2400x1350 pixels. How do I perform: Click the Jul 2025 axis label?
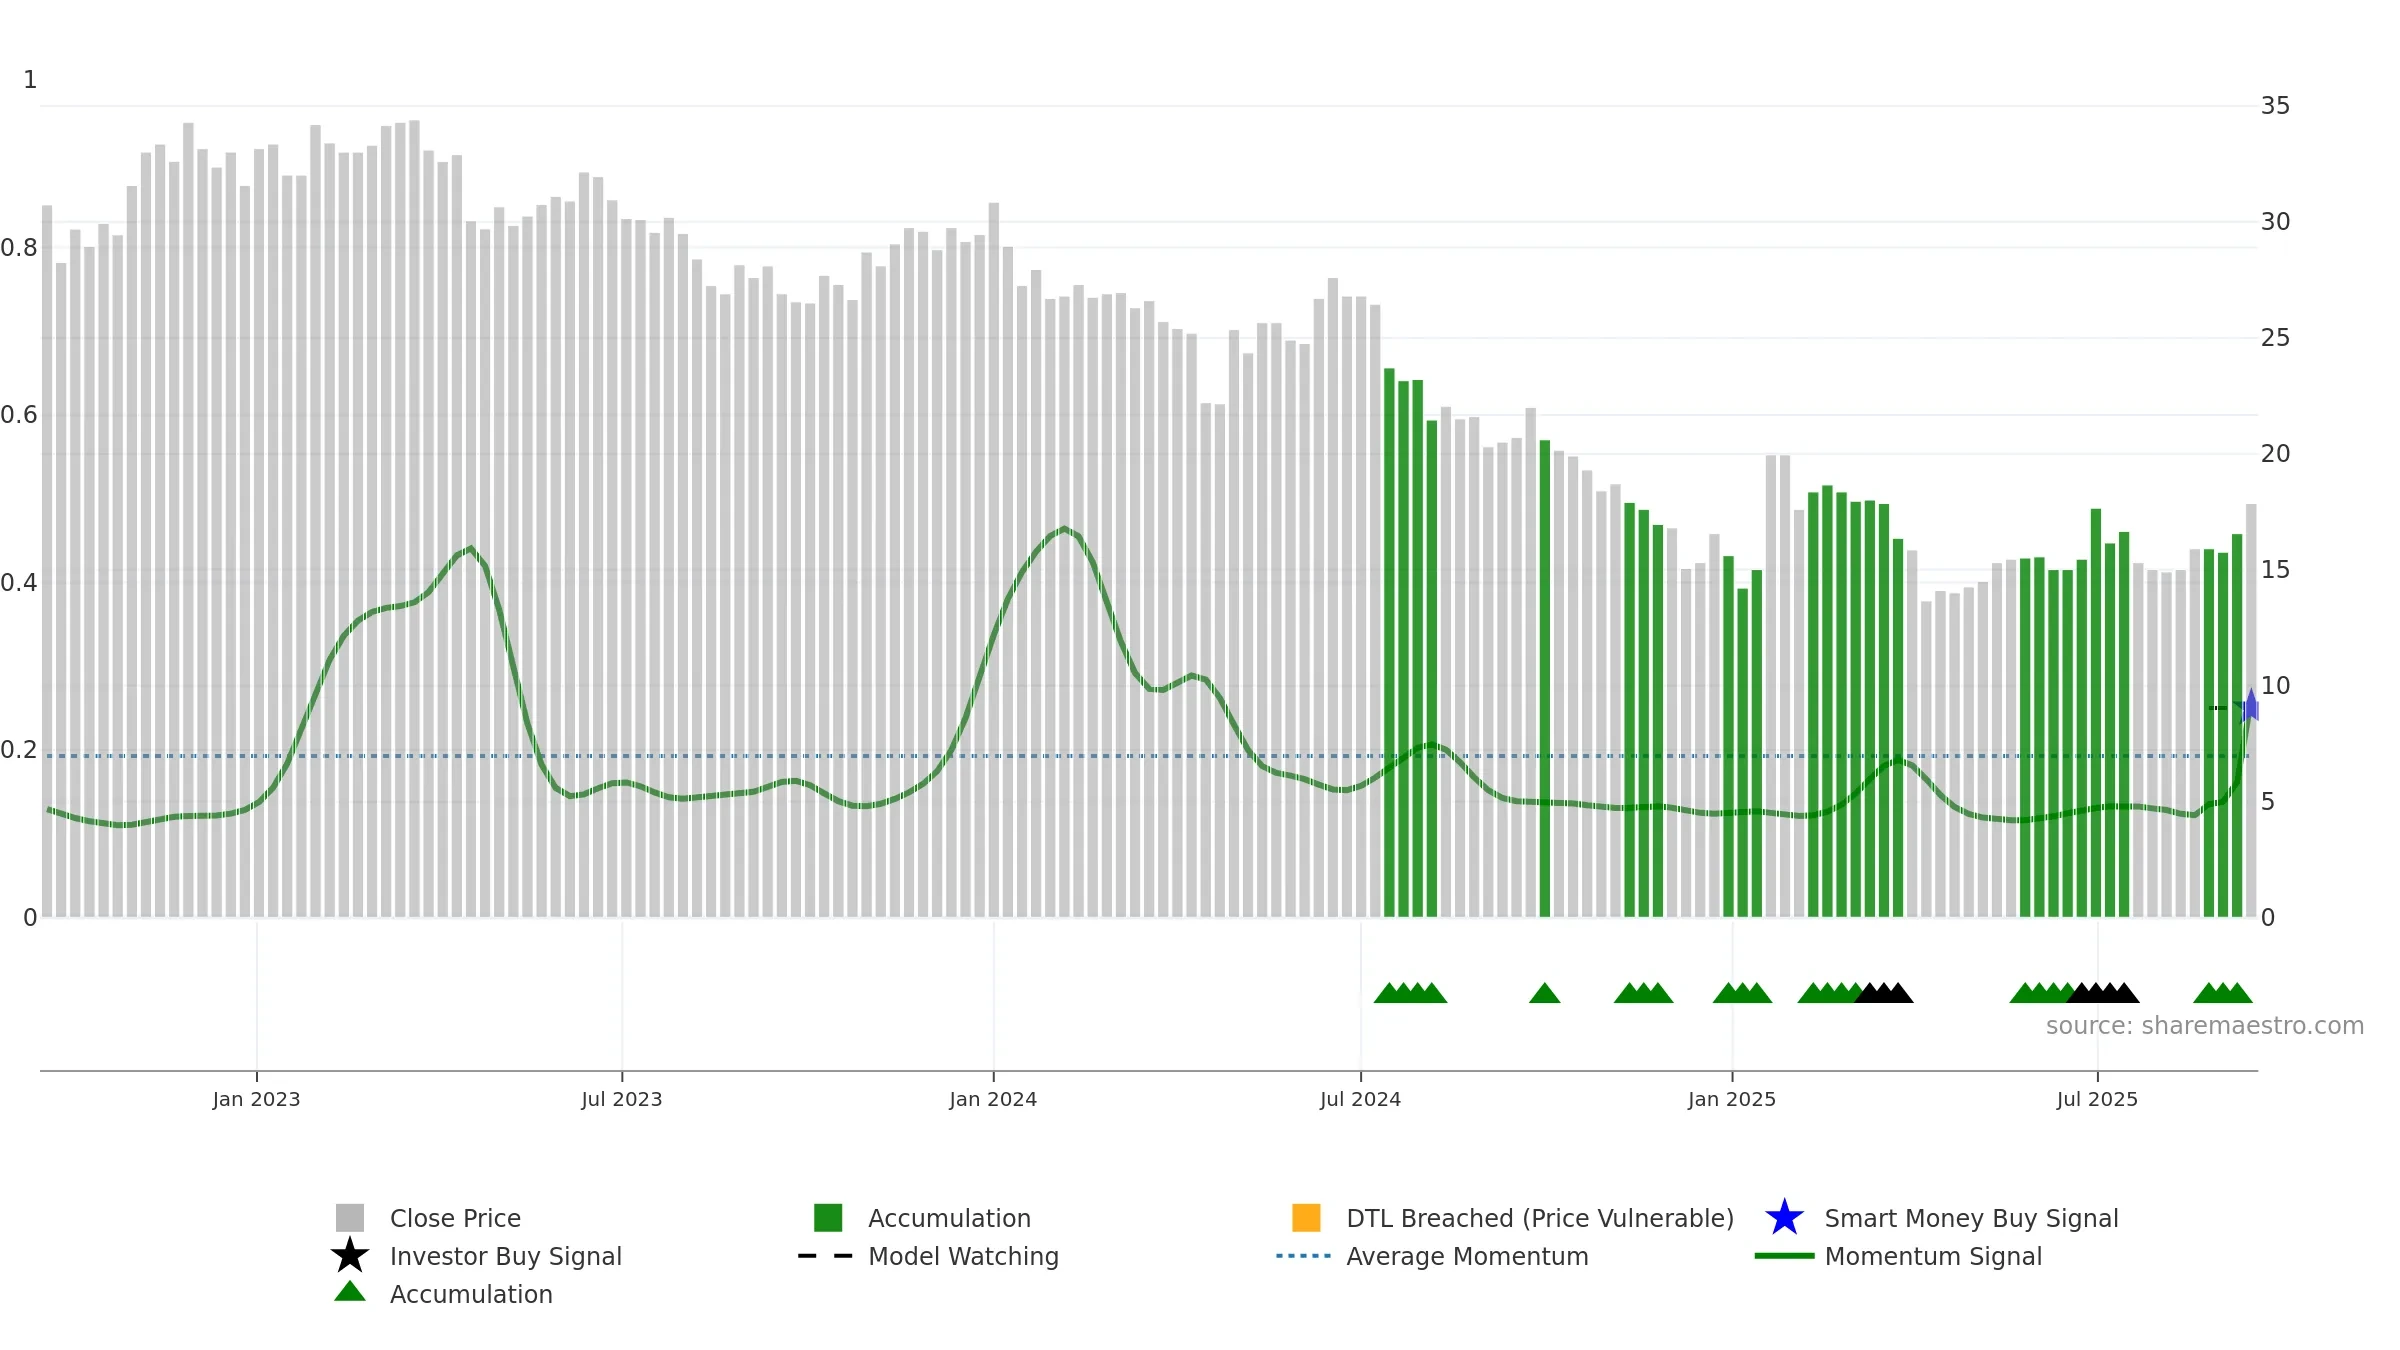click(x=2097, y=1099)
